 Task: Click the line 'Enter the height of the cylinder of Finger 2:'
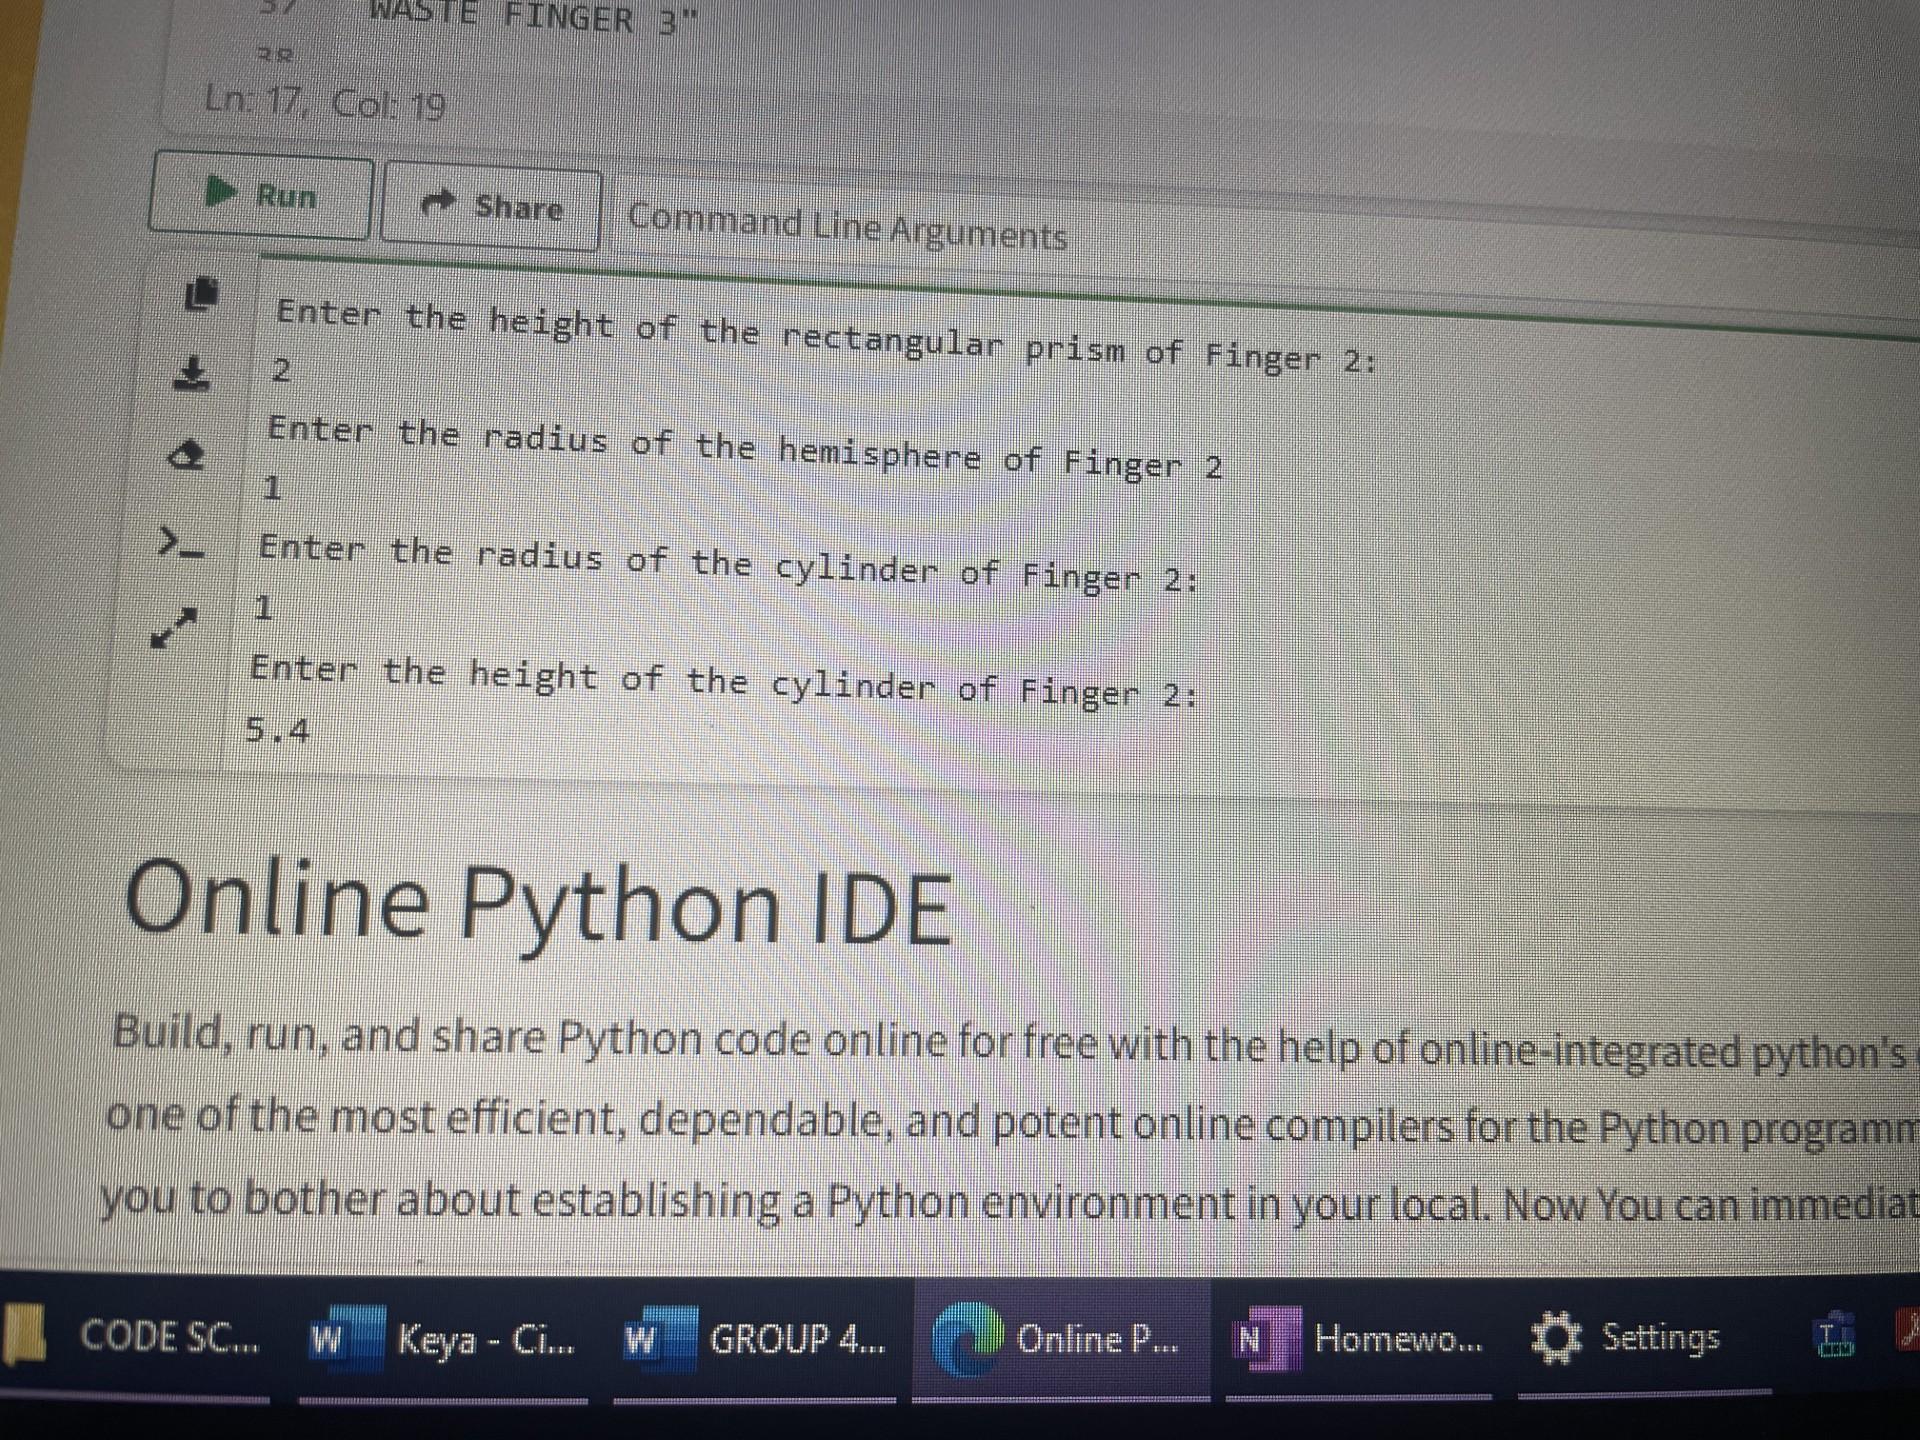click(x=724, y=680)
